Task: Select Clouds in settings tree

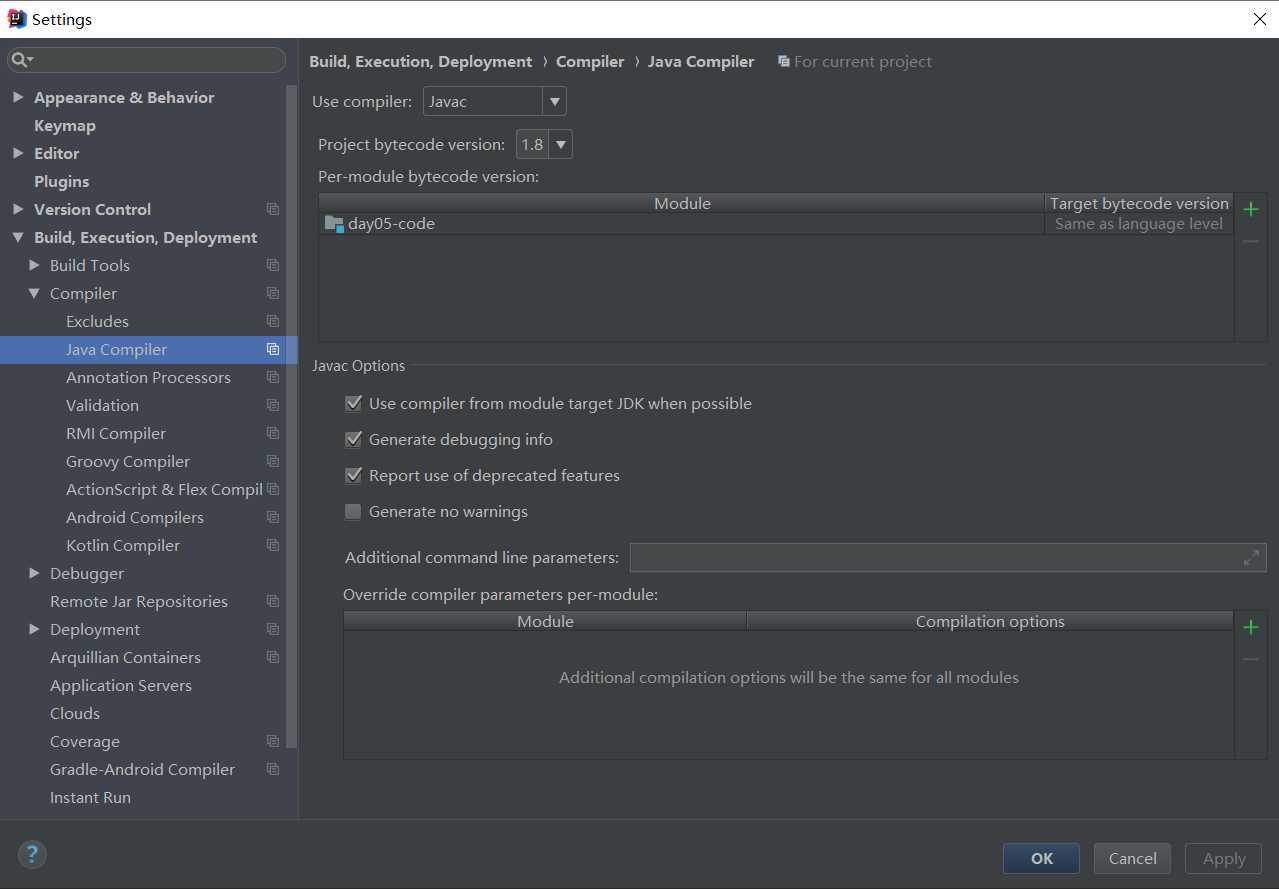Action: tap(75, 713)
